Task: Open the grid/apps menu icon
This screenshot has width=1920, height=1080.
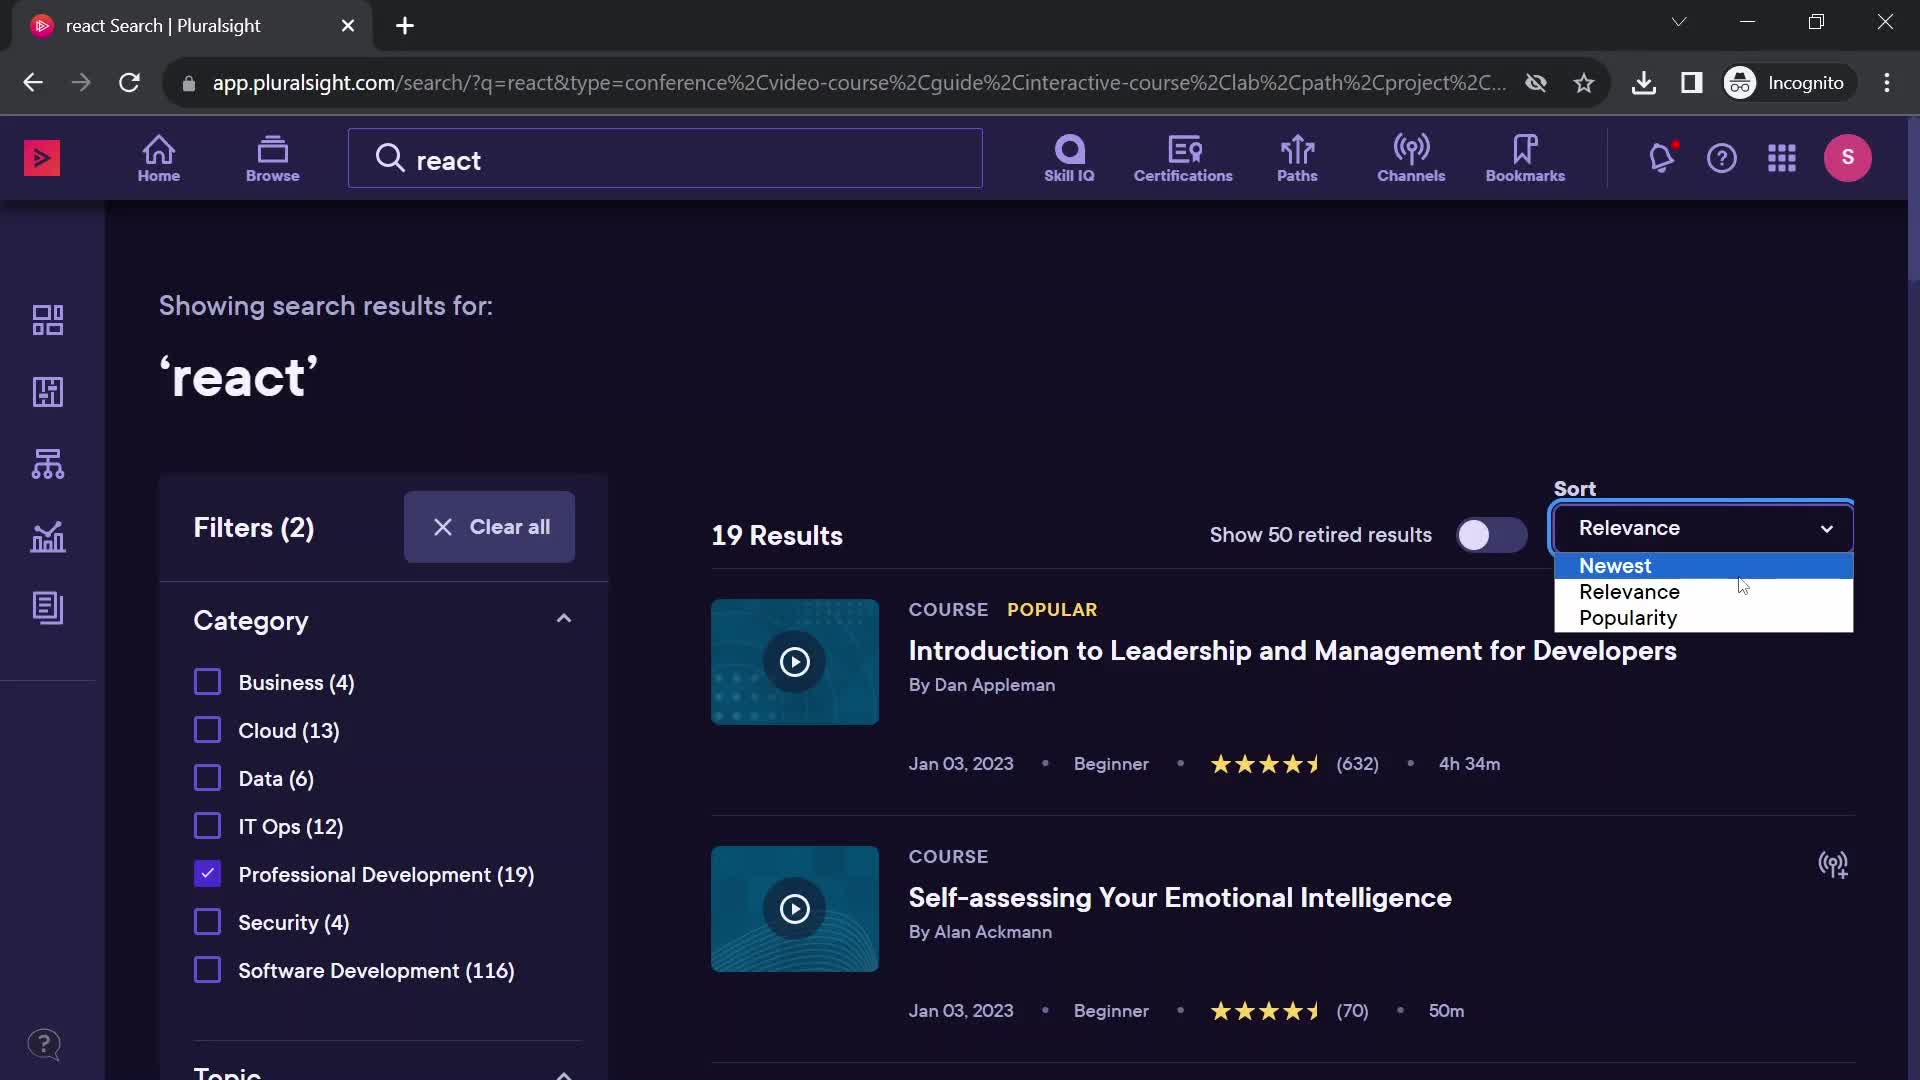Action: (x=1780, y=157)
